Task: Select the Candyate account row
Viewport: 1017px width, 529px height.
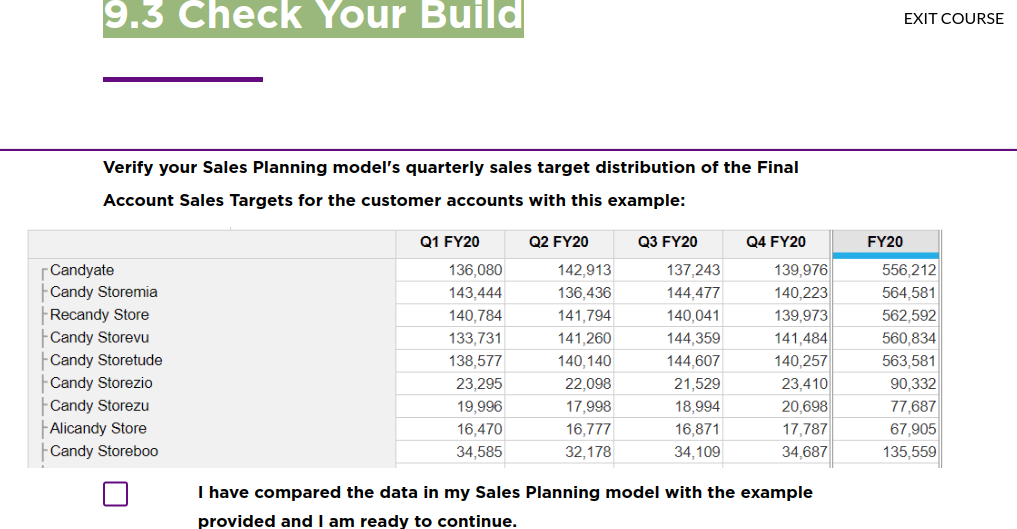Action: click(x=82, y=270)
